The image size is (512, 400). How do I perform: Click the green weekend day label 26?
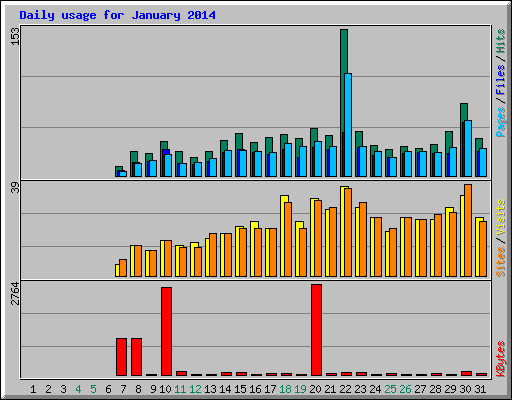click(405, 389)
